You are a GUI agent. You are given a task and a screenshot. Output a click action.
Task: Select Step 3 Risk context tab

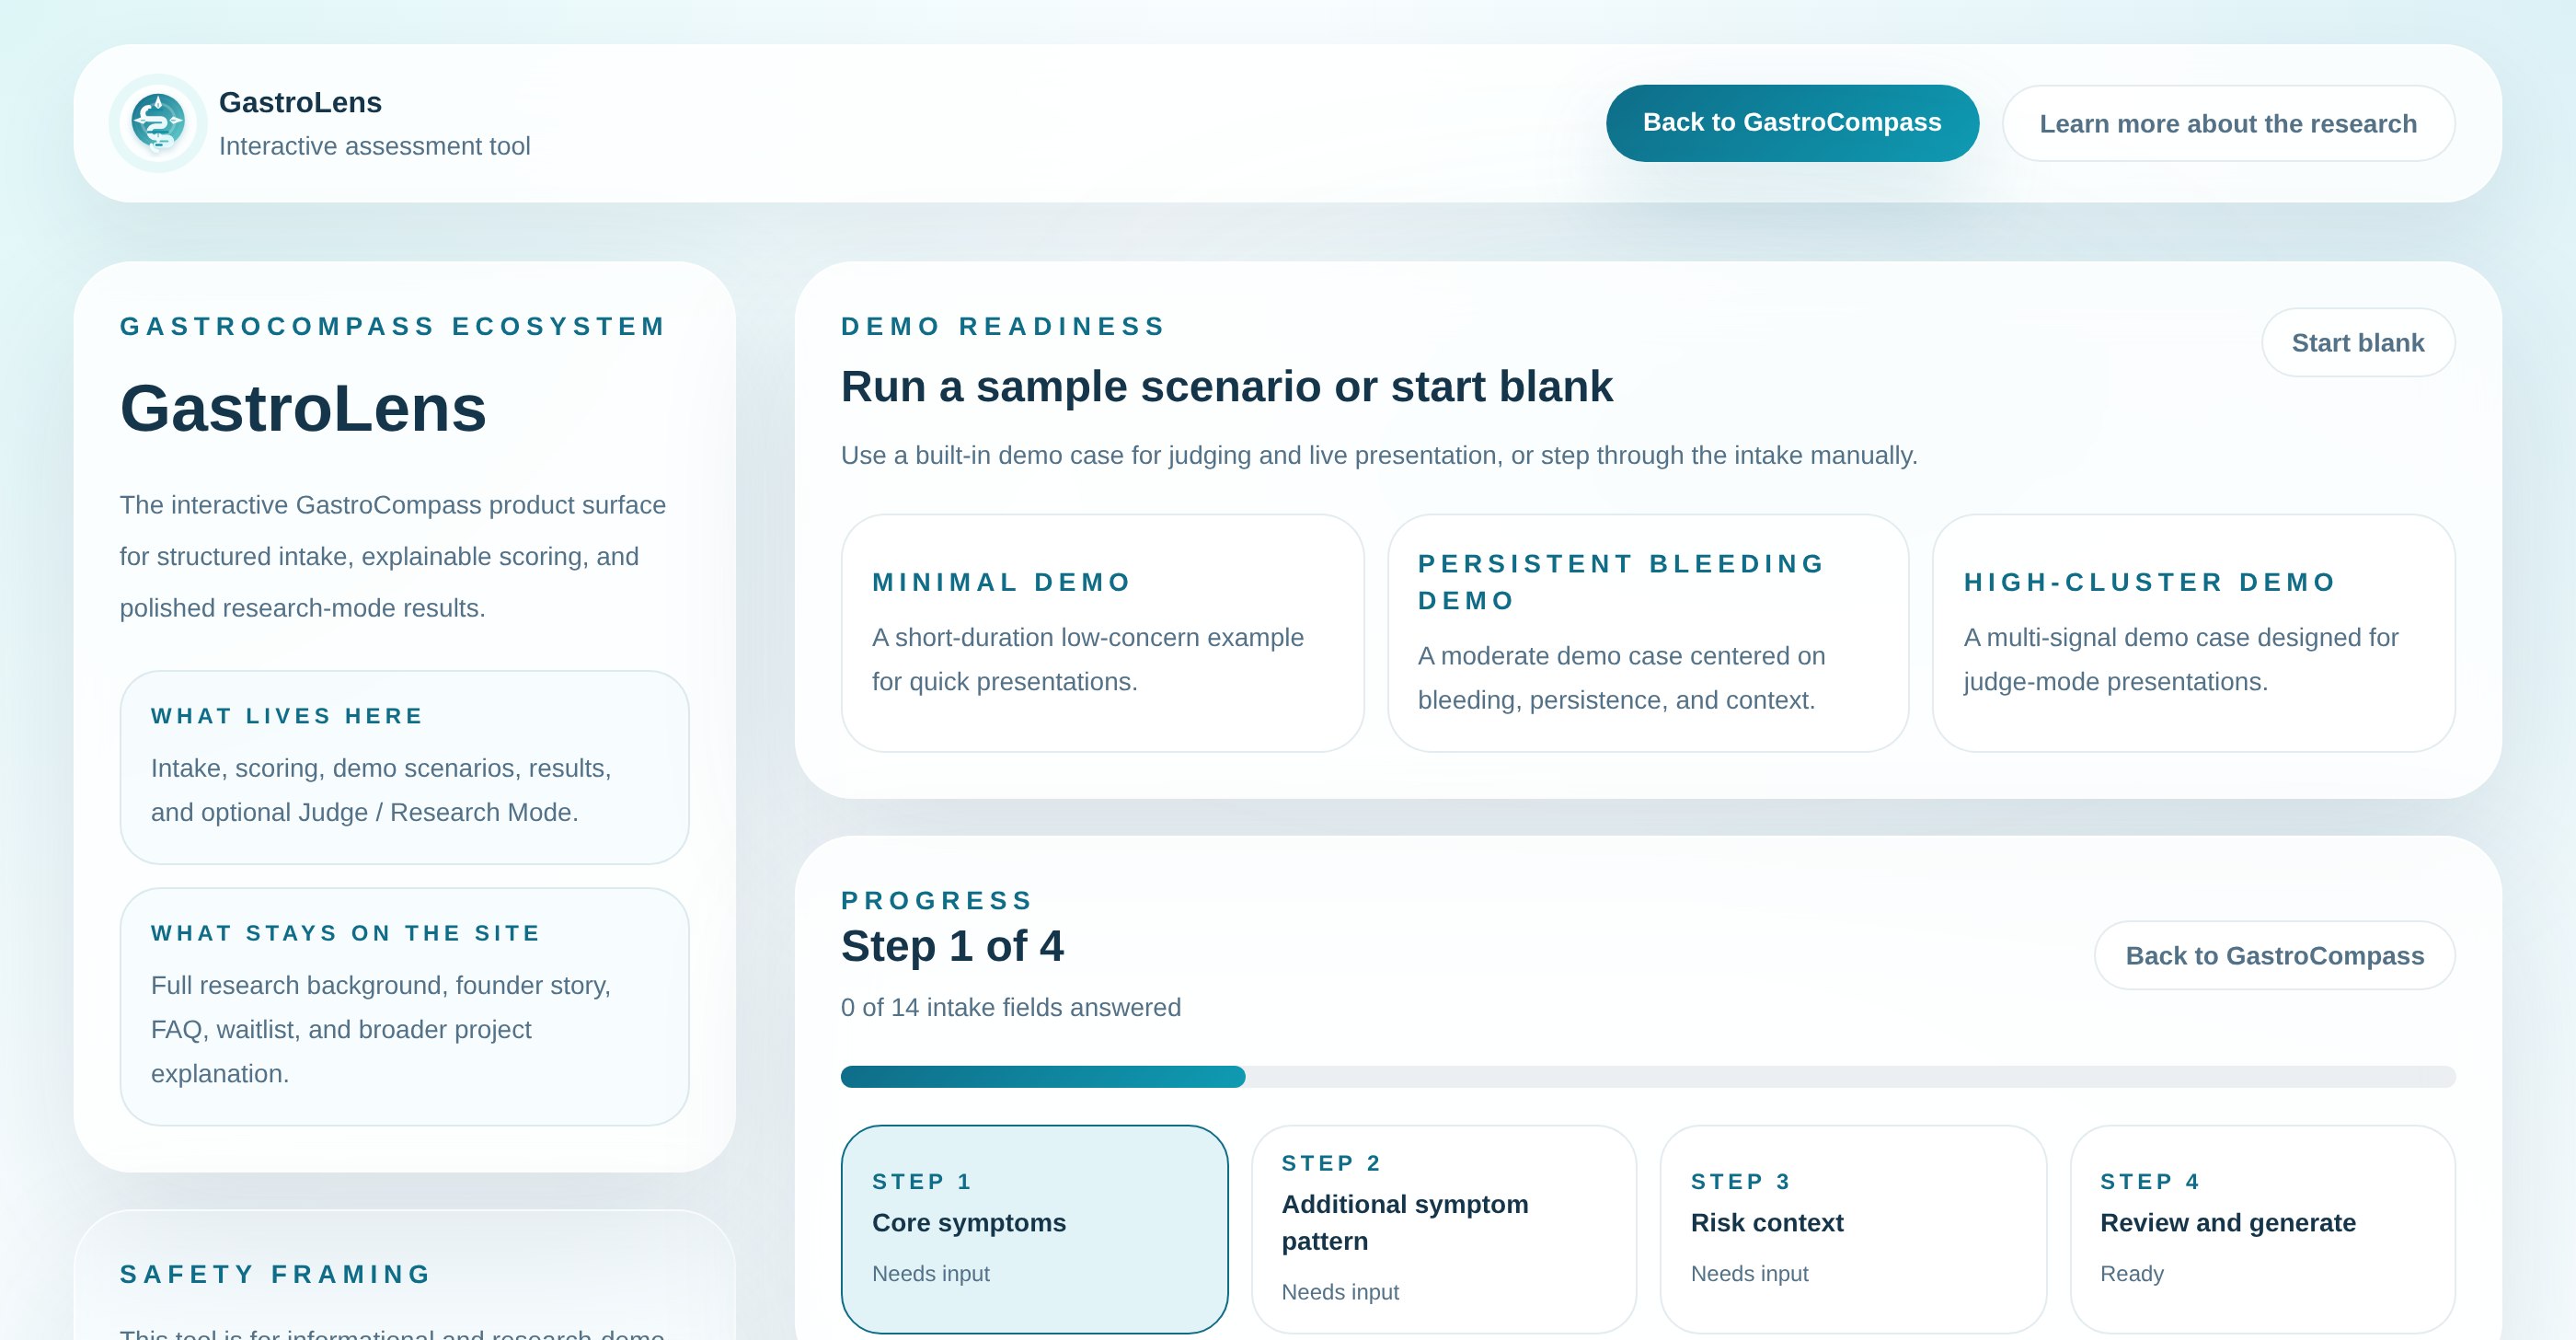(x=1852, y=1228)
